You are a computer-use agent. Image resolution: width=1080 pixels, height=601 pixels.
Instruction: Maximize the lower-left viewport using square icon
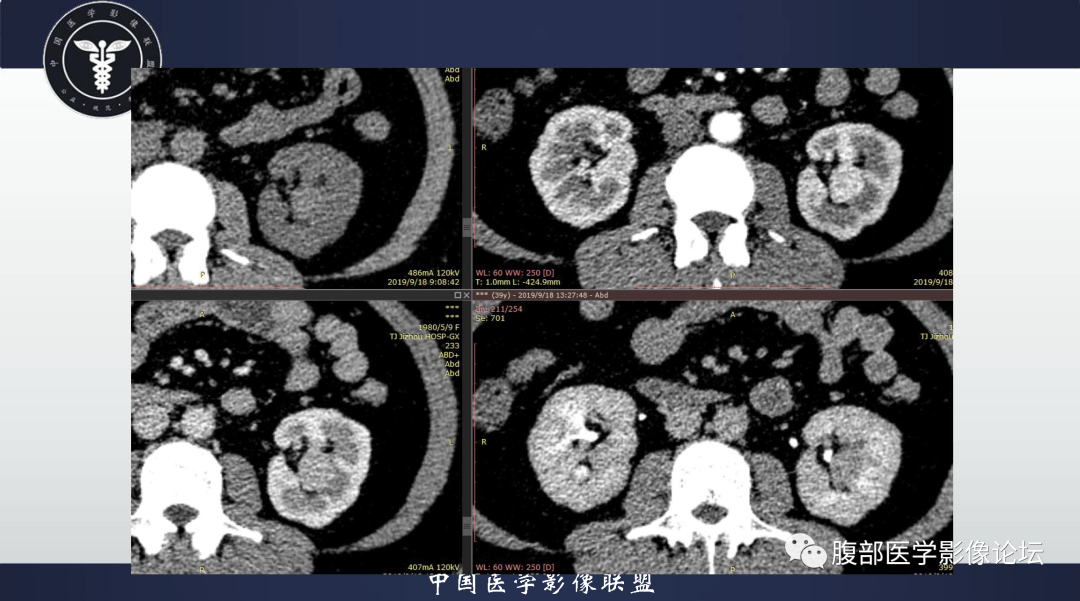pos(457,295)
